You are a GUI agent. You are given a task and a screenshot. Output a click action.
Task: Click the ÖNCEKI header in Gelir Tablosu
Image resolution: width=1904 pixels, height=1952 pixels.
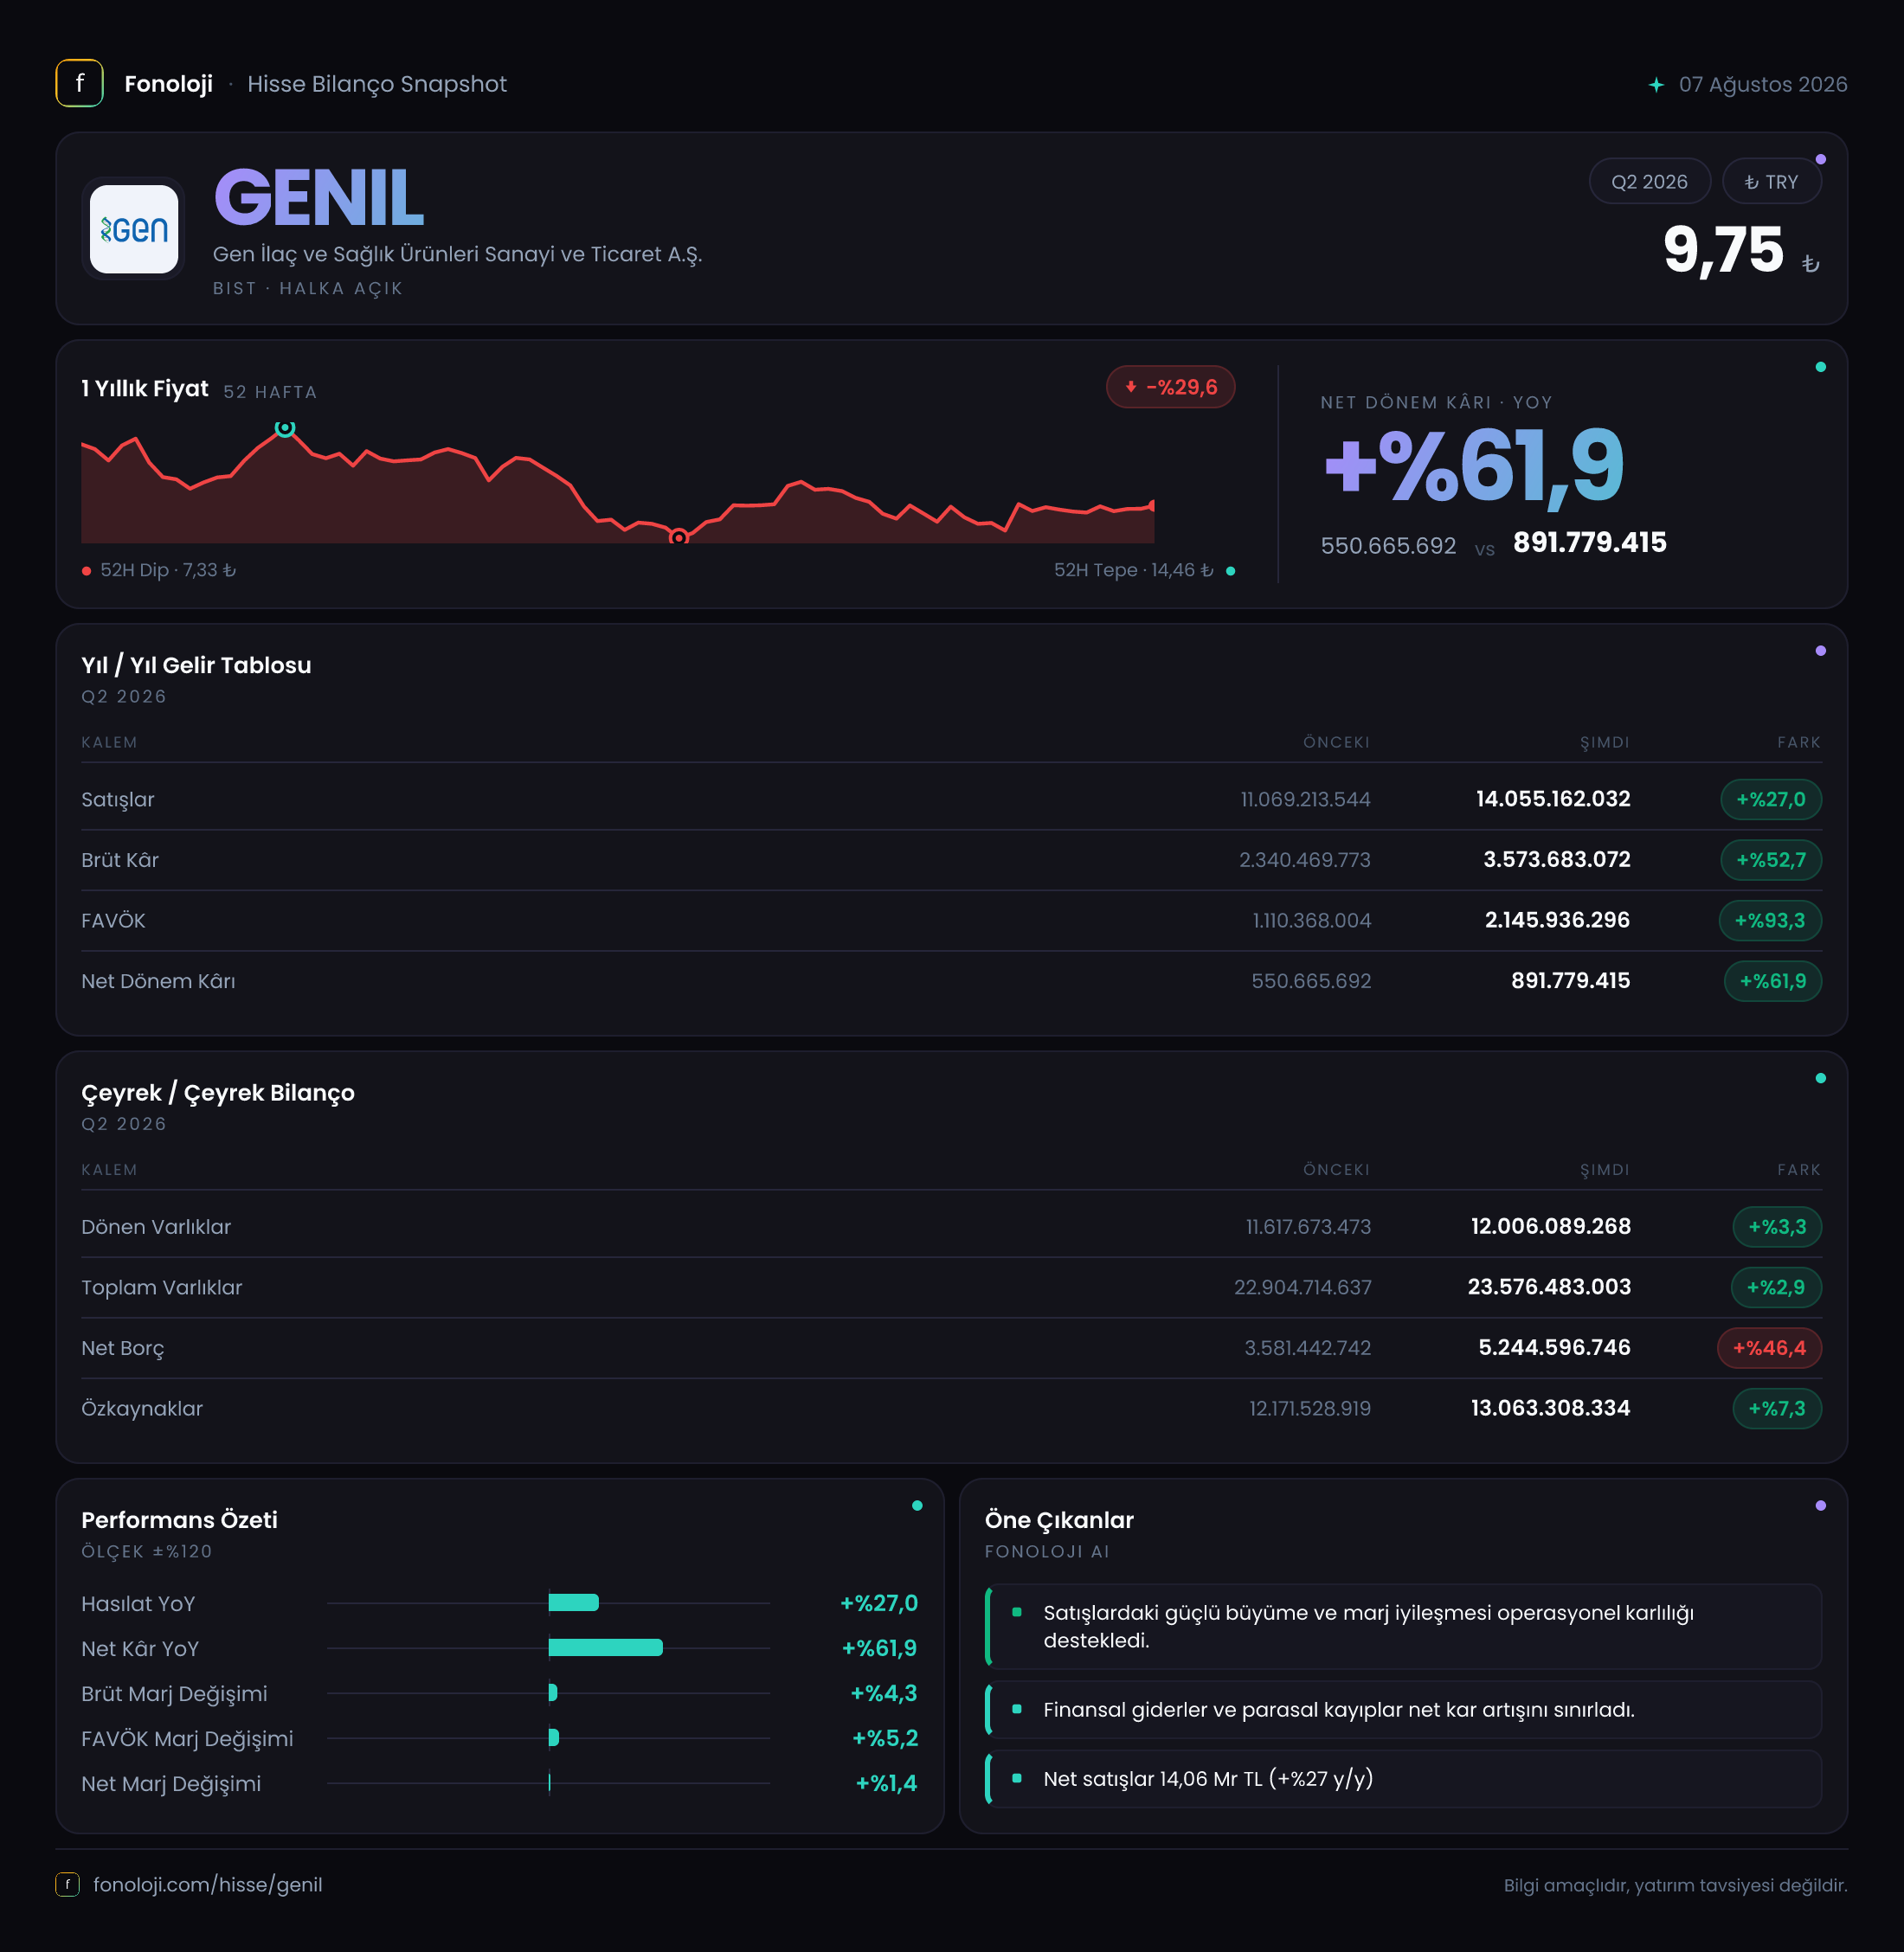pyautogui.click(x=1336, y=742)
